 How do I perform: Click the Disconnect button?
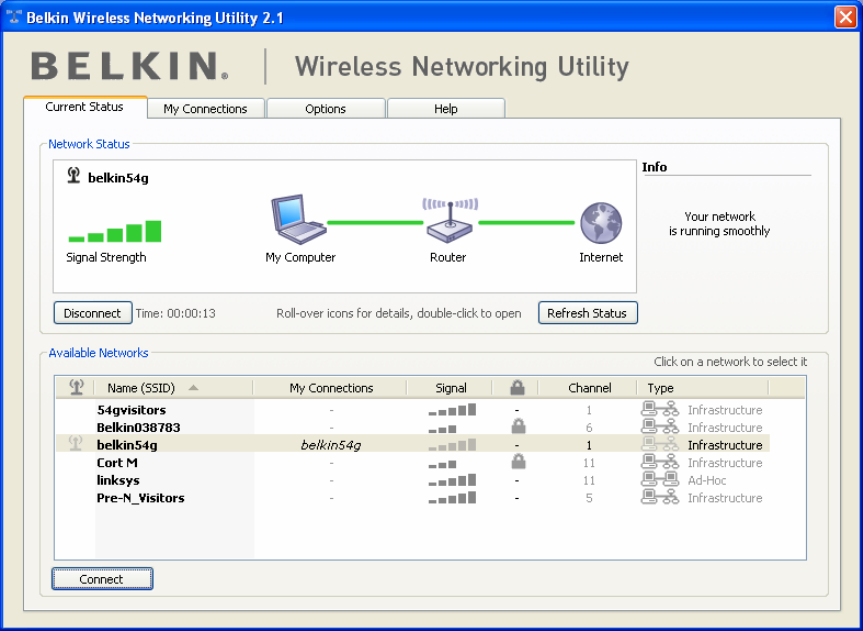92,313
